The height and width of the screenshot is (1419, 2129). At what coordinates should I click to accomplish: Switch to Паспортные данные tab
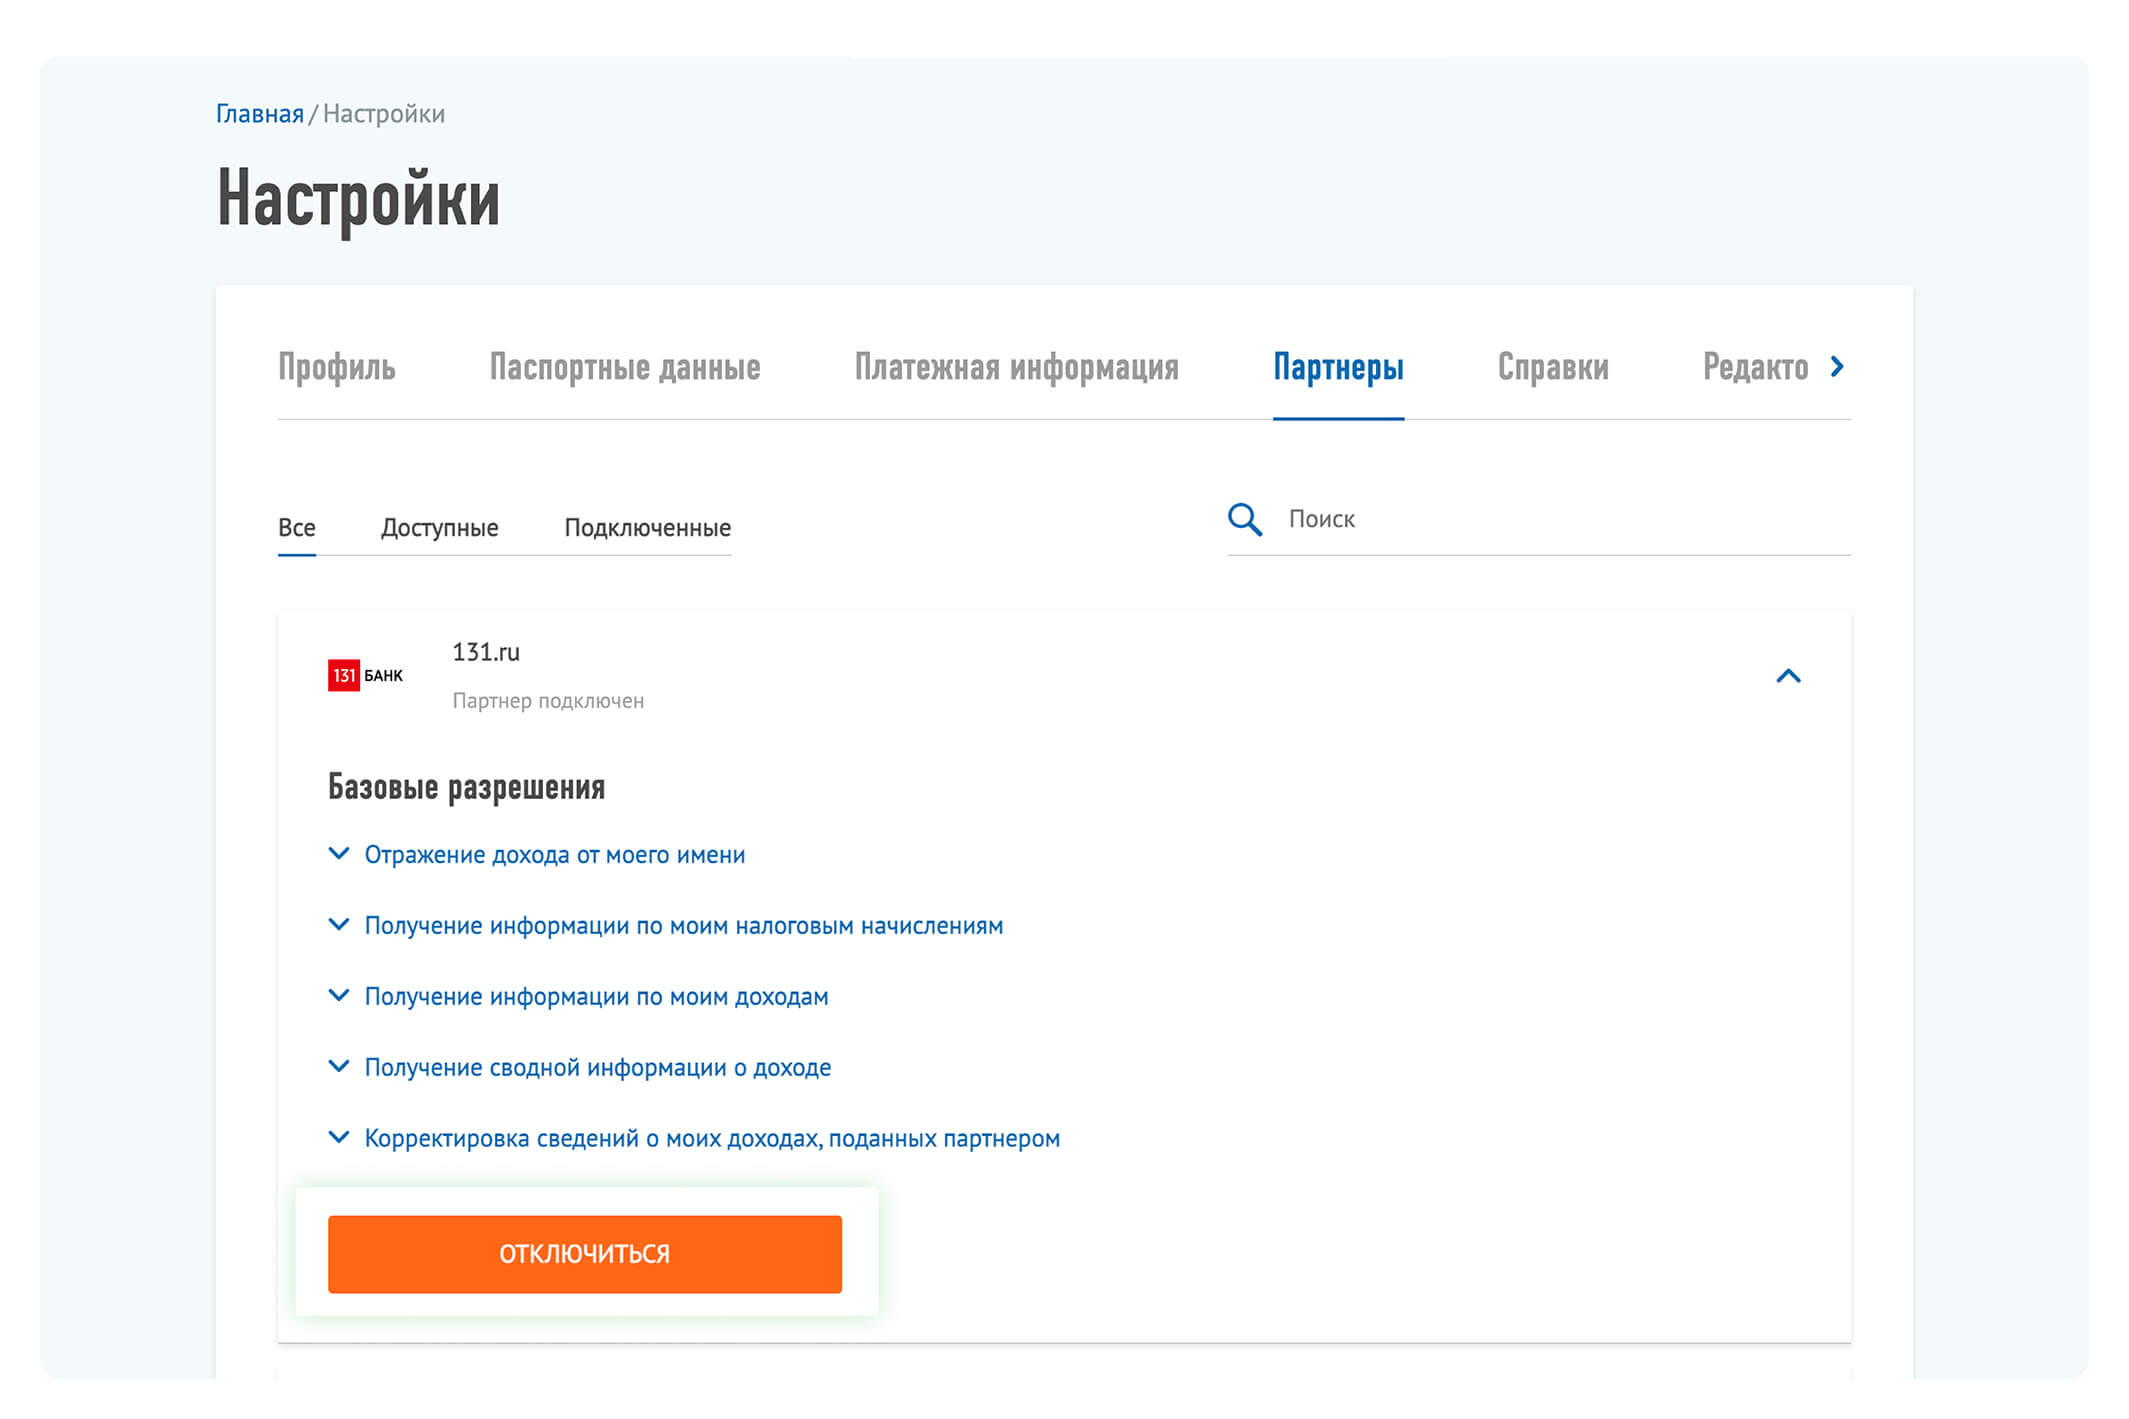625,367
